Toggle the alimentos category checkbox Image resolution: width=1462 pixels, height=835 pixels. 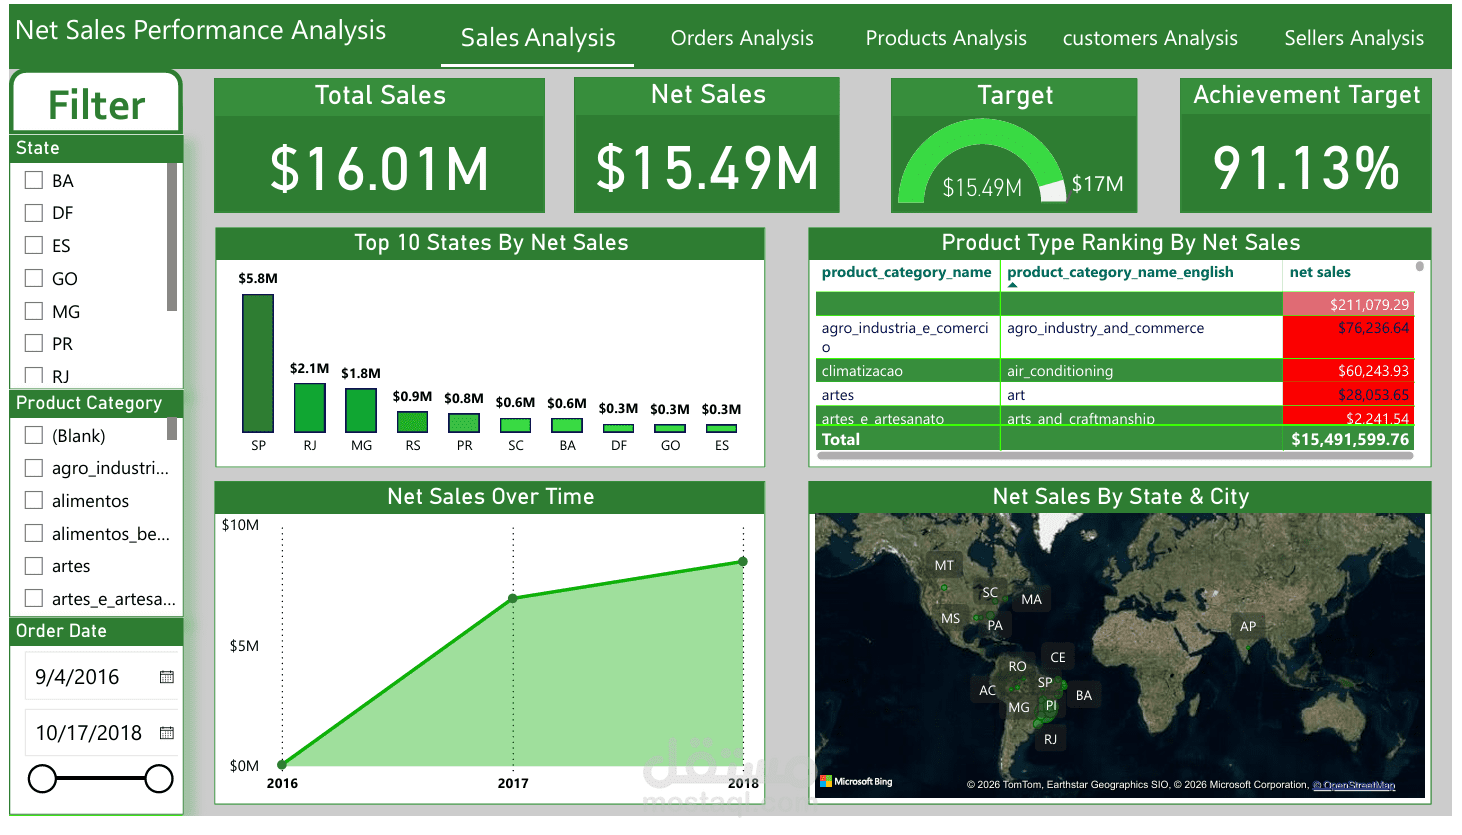point(34,500)
